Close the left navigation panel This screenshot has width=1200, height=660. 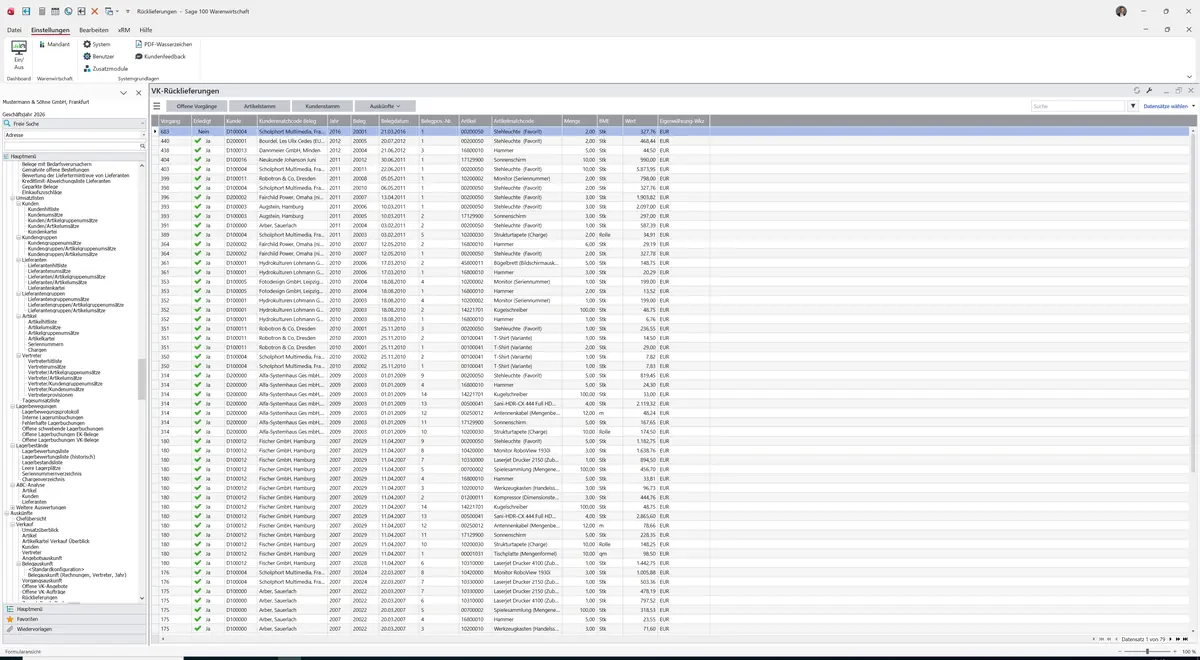pos(138,92)
